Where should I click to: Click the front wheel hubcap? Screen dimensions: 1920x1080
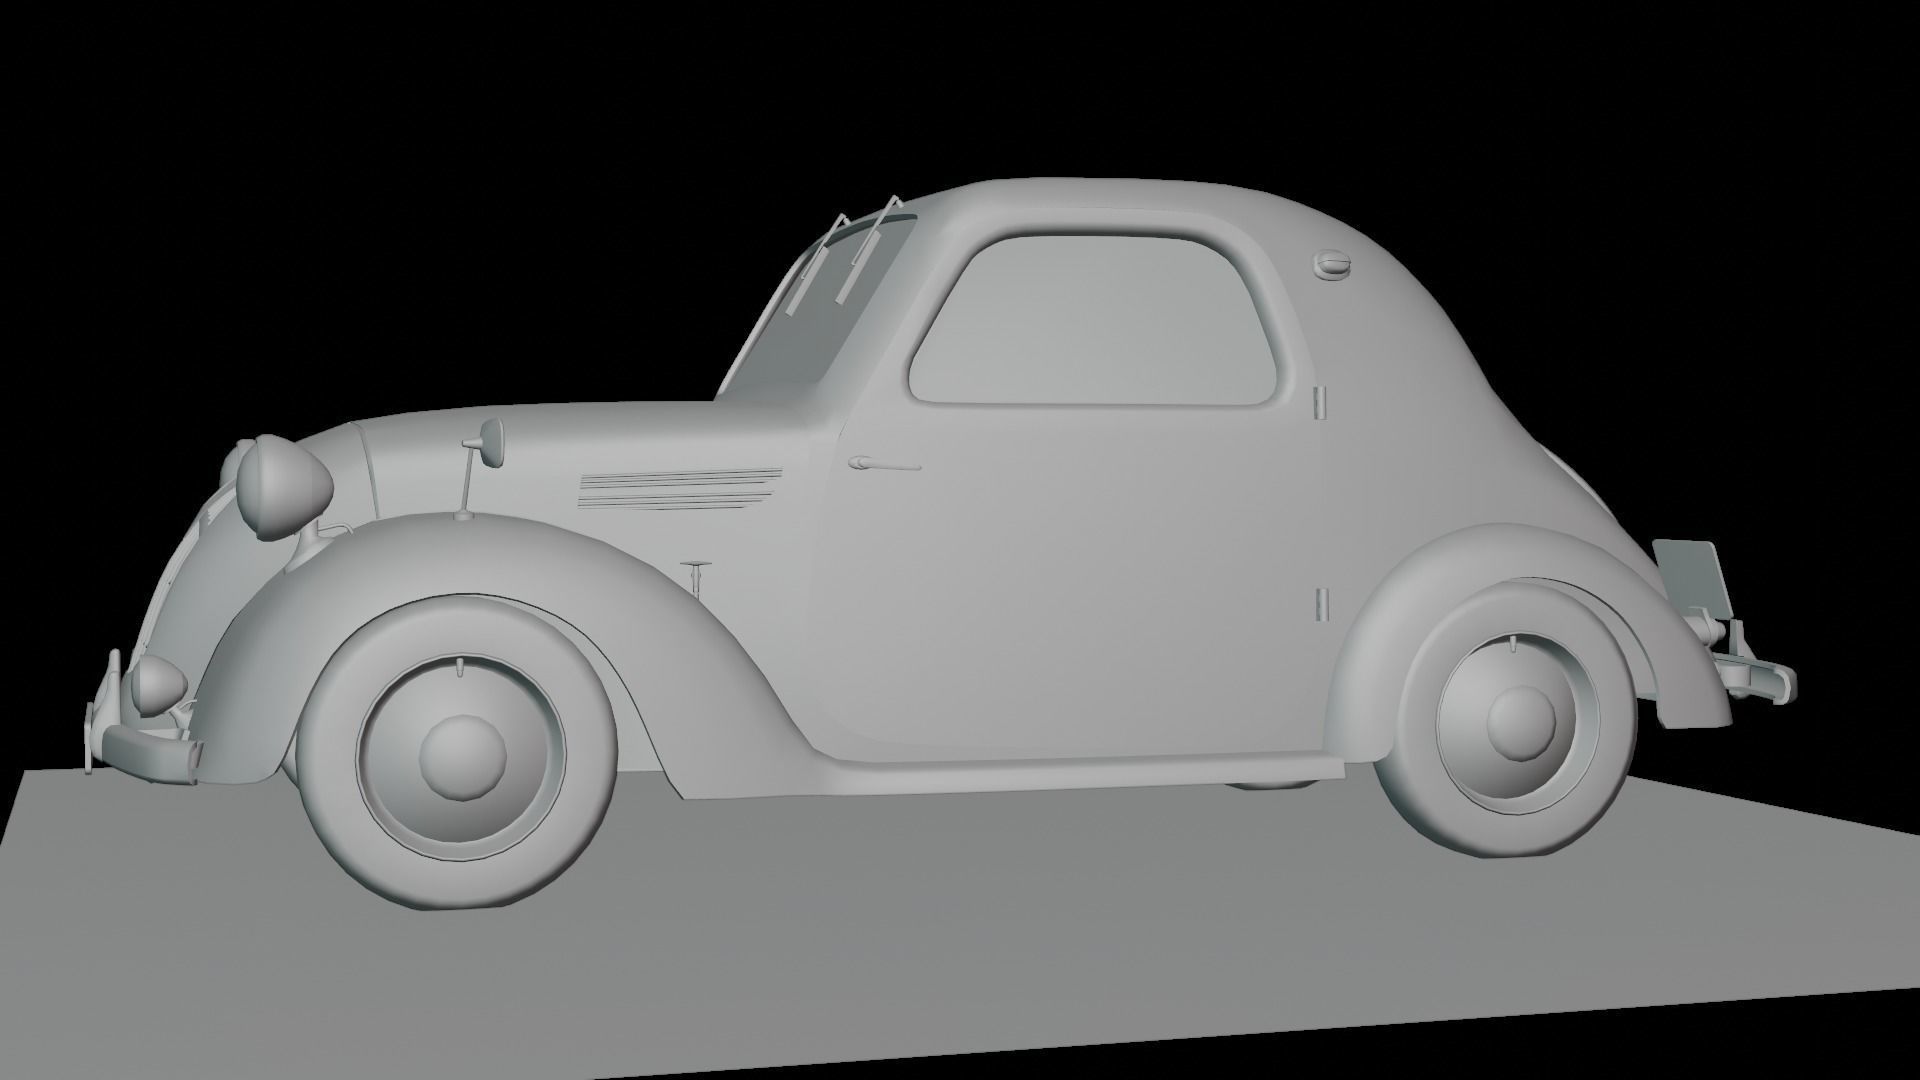tap(460, 757)
